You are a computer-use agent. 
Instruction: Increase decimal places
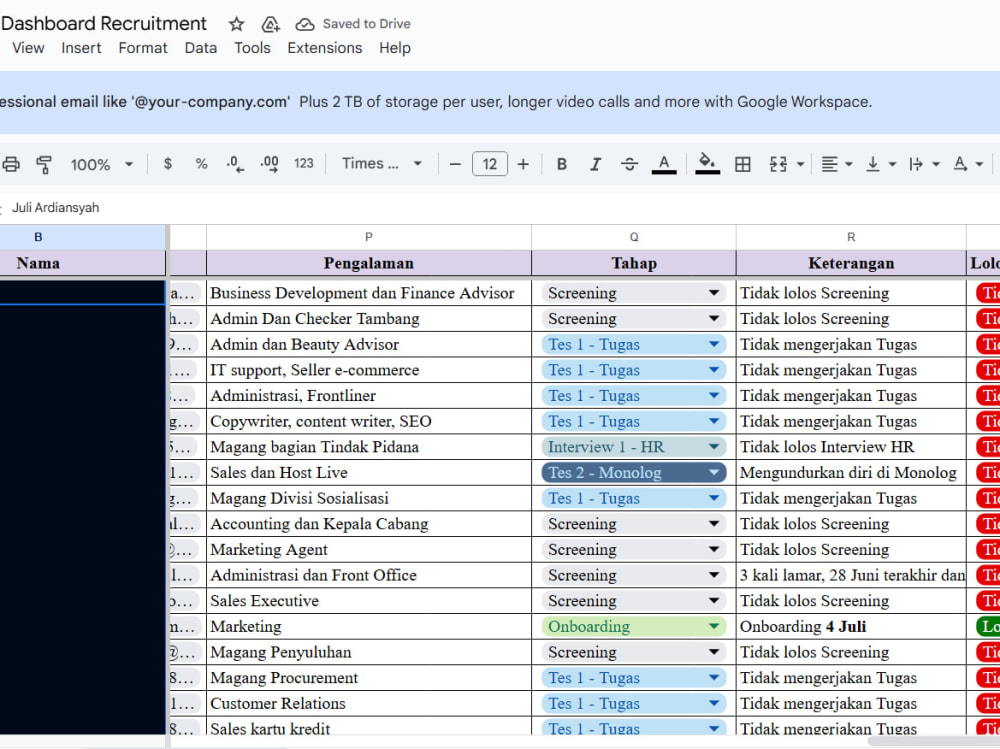(269, 164)
